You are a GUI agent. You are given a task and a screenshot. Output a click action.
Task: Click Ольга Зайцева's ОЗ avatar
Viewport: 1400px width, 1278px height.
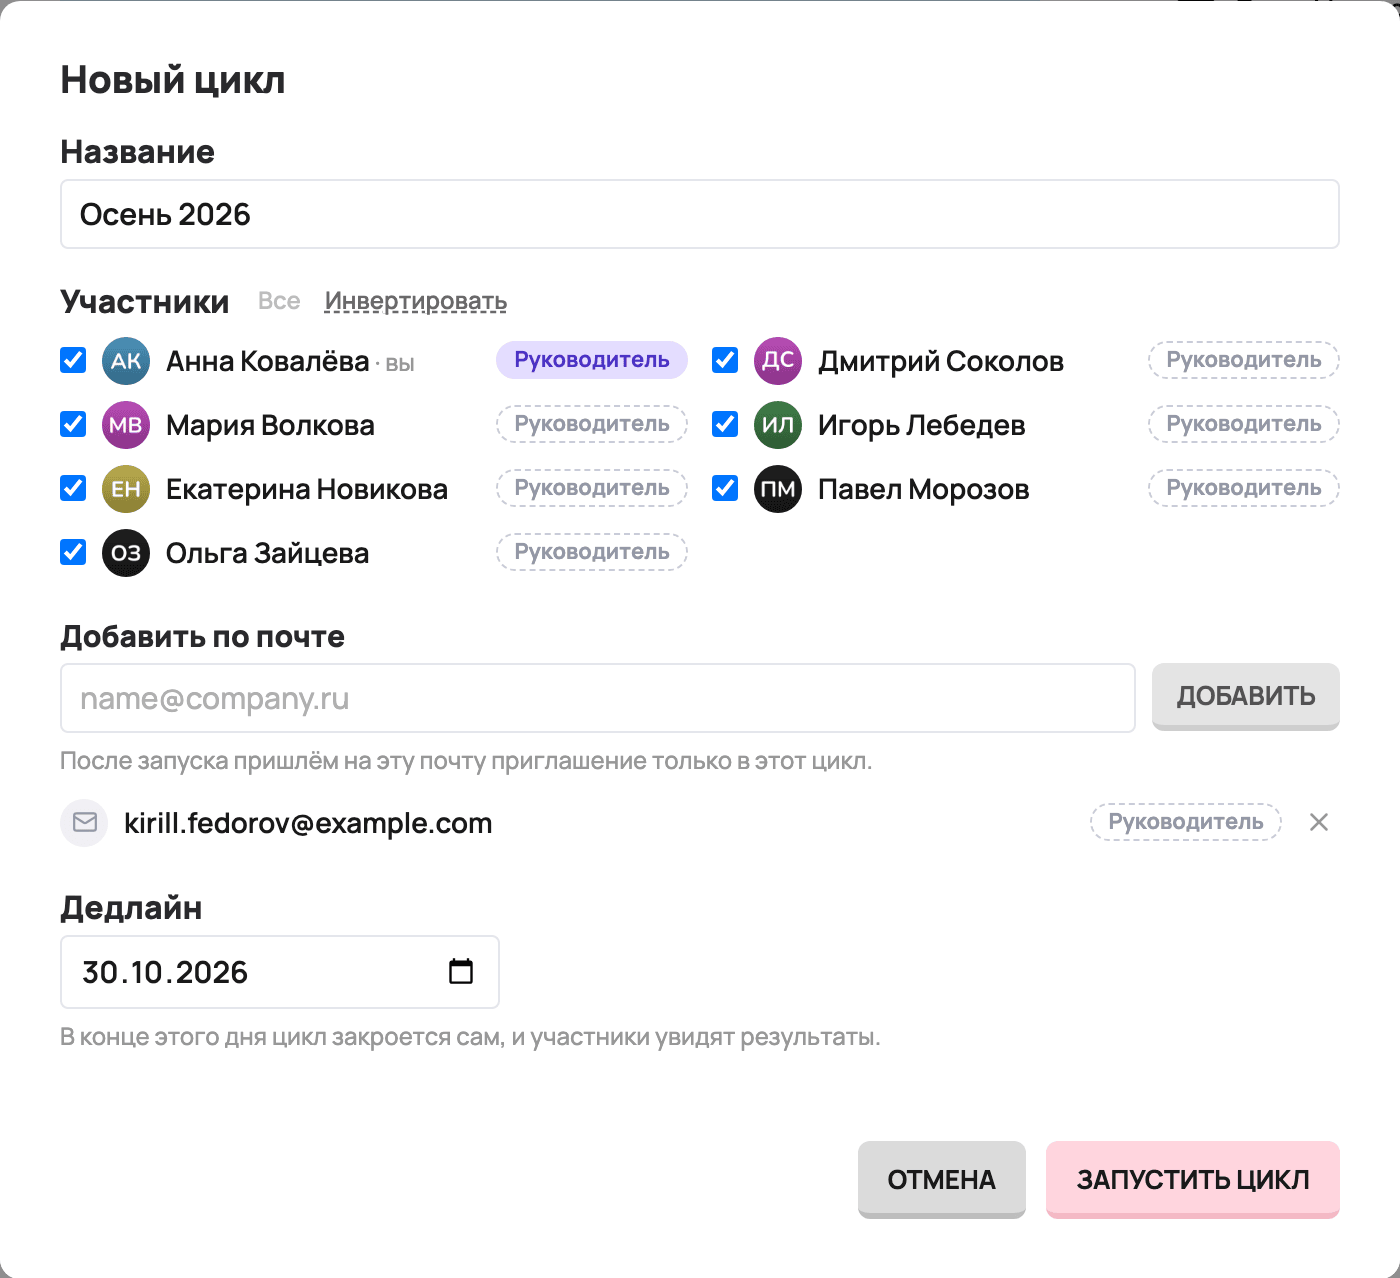pos(126,553)
